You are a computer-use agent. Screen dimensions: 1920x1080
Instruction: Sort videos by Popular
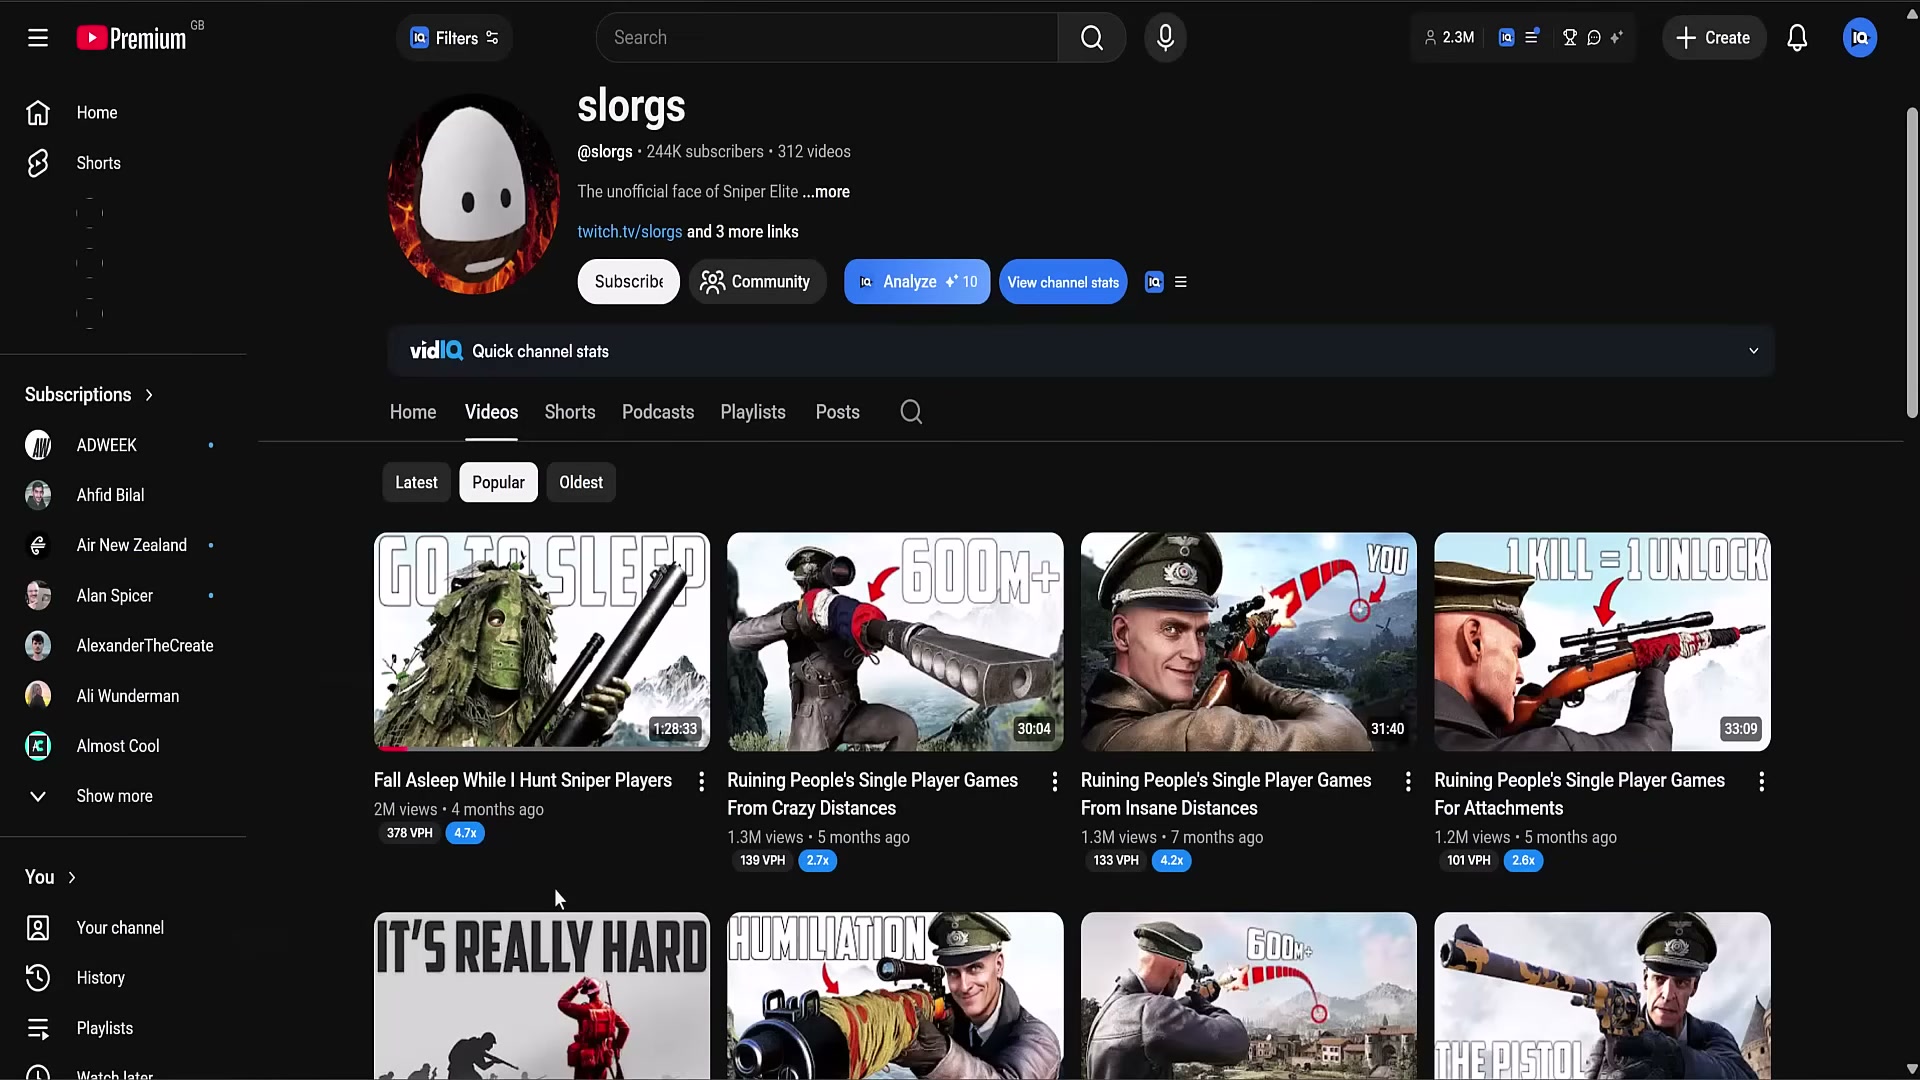[x=498, y=483]
